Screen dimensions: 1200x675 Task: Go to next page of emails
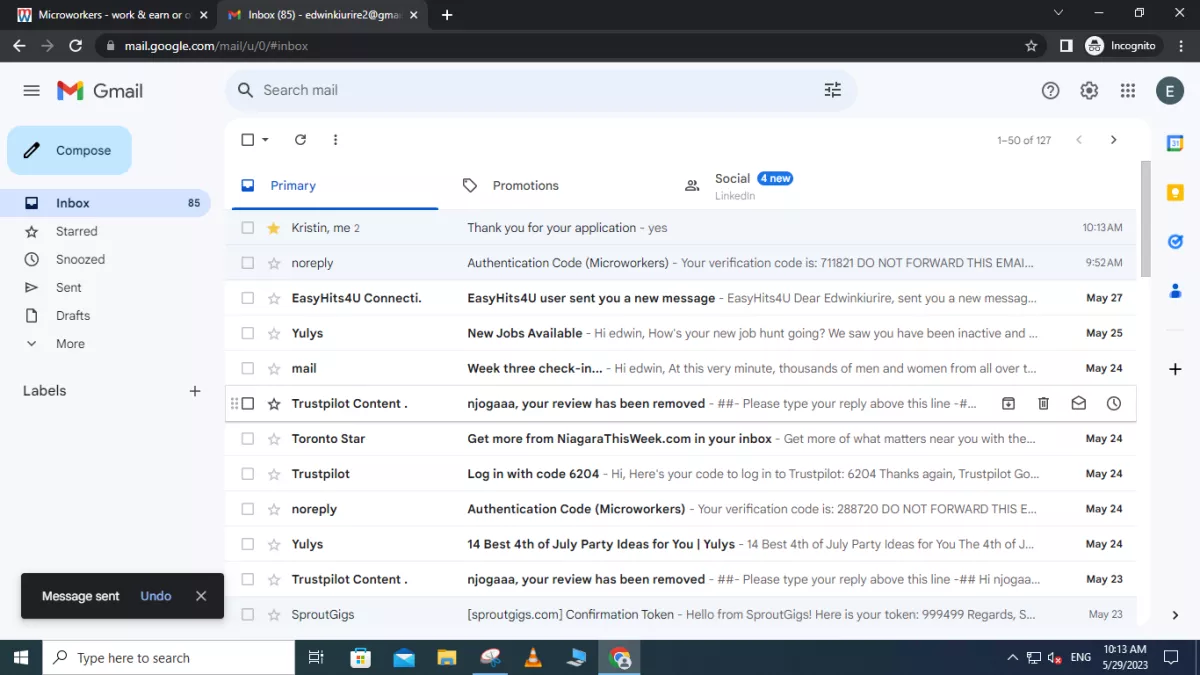click(1113, 140)
